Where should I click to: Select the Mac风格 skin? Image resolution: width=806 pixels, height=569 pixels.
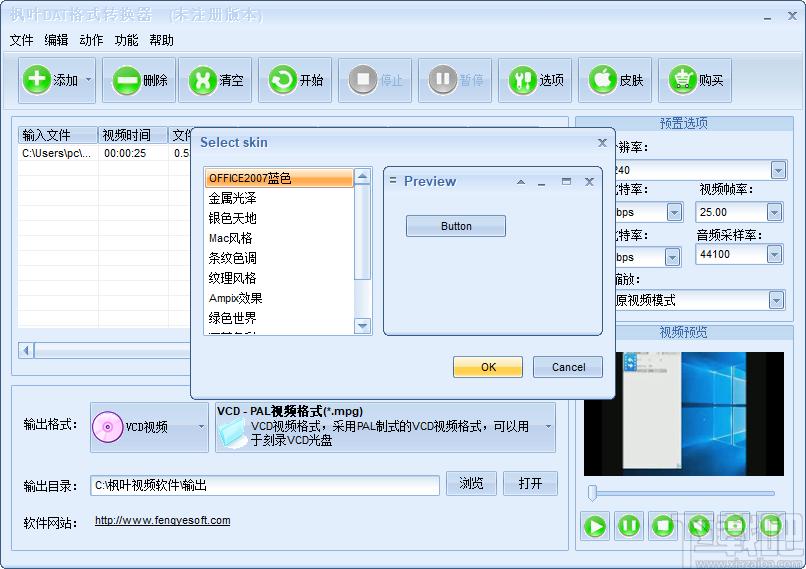[279, 238]
